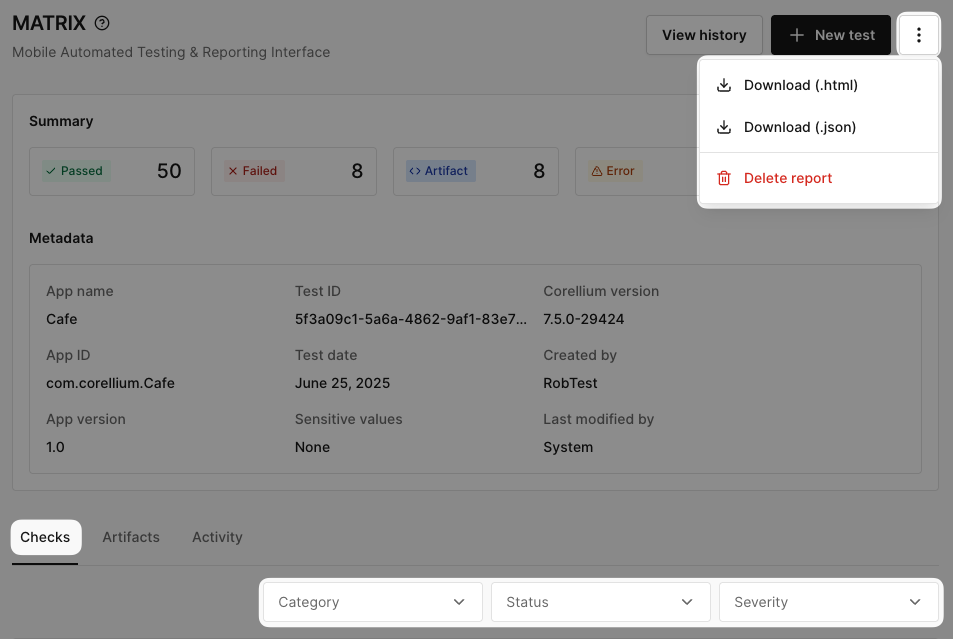Choose Download (.json) from the menu
Screen dimensions: 953x639
819,127
